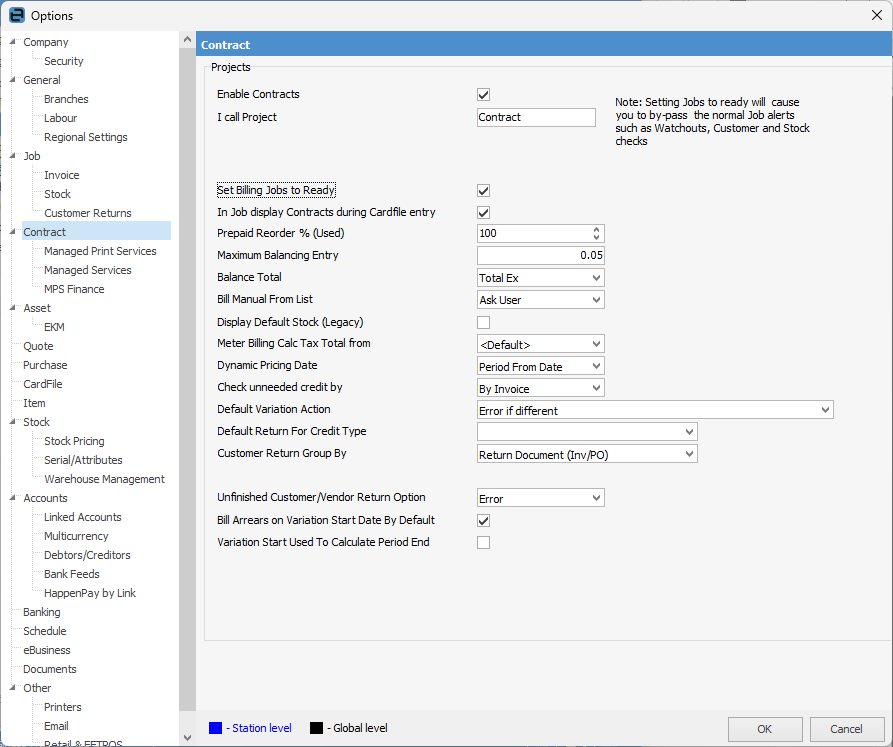893x747 pixels.
Task: Click the Options window app icon
Action: (x=16, y=15)
